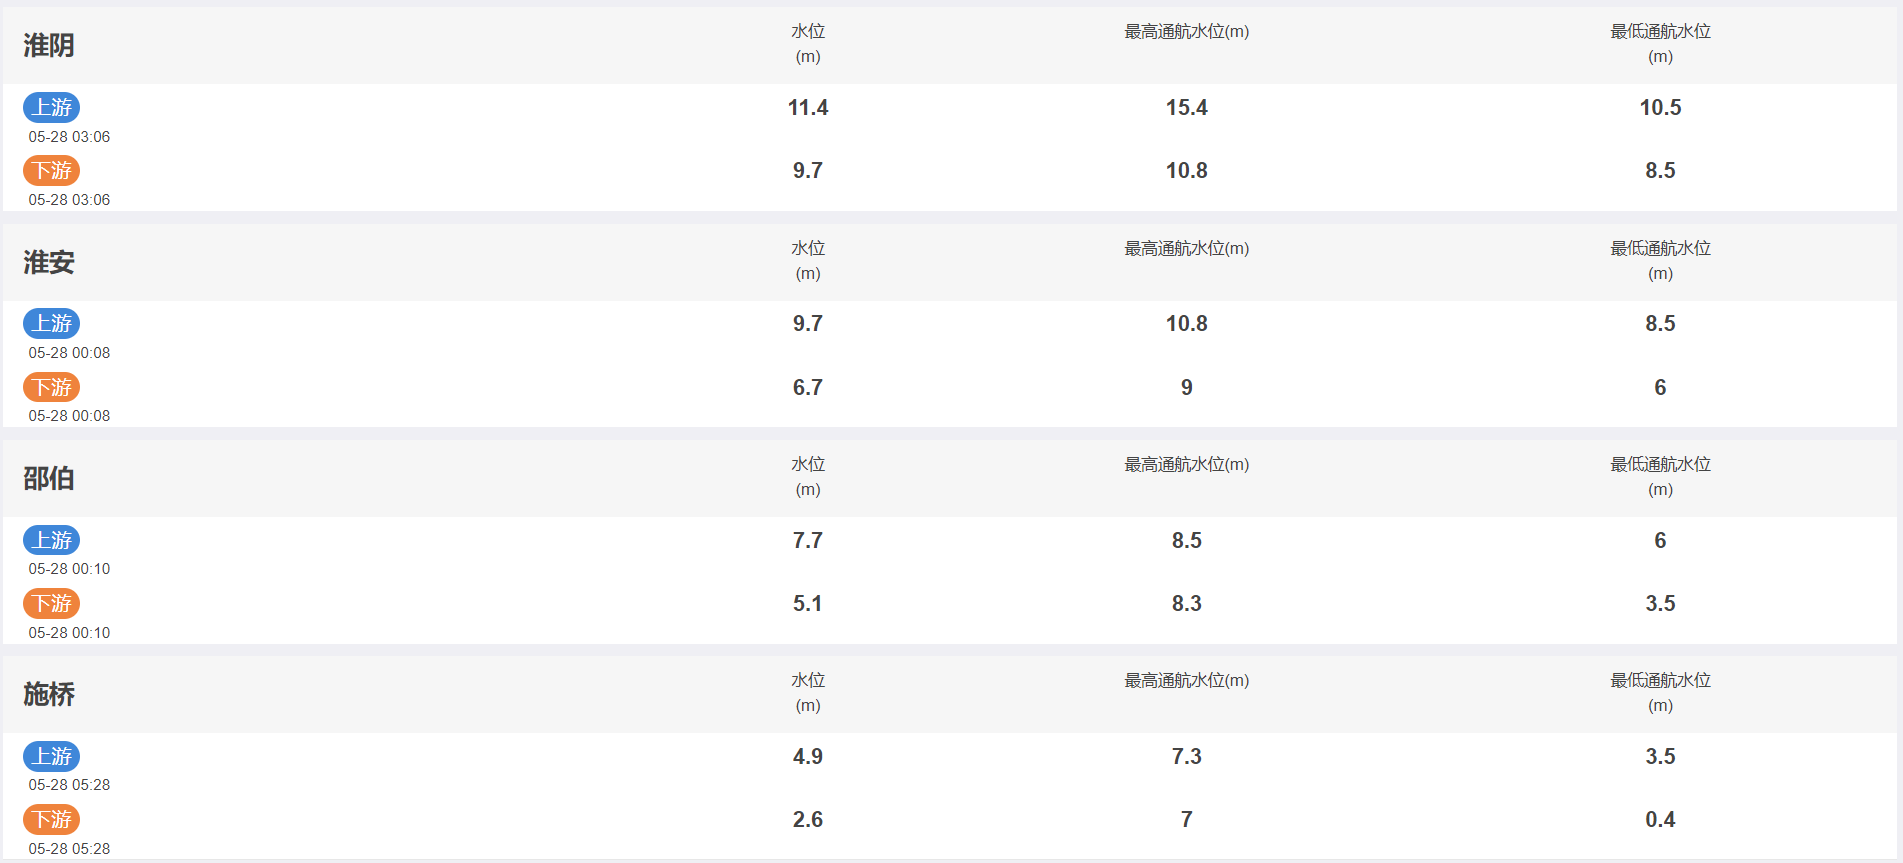Screen dimensions: 1903x863
Task: Select the 淮阴 station heading
Action: 49,45
